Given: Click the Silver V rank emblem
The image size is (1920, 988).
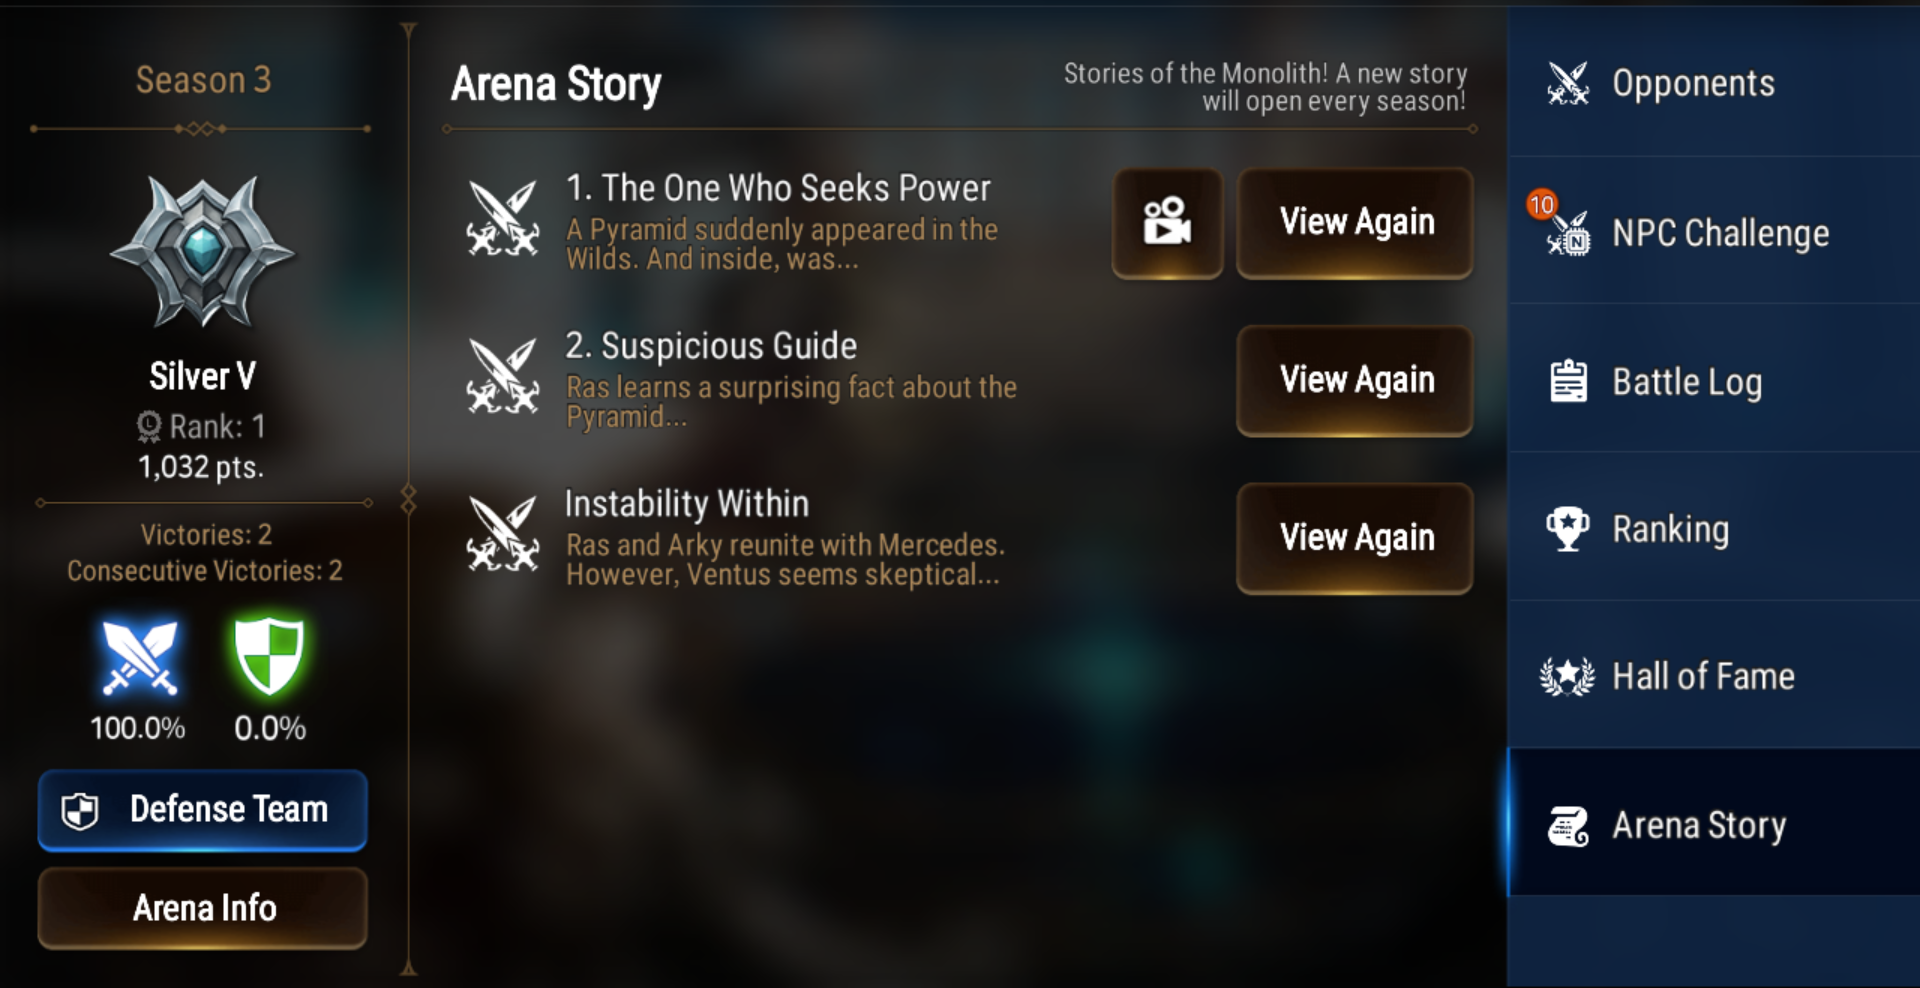Looking at the screenshot, I should 202,251.
